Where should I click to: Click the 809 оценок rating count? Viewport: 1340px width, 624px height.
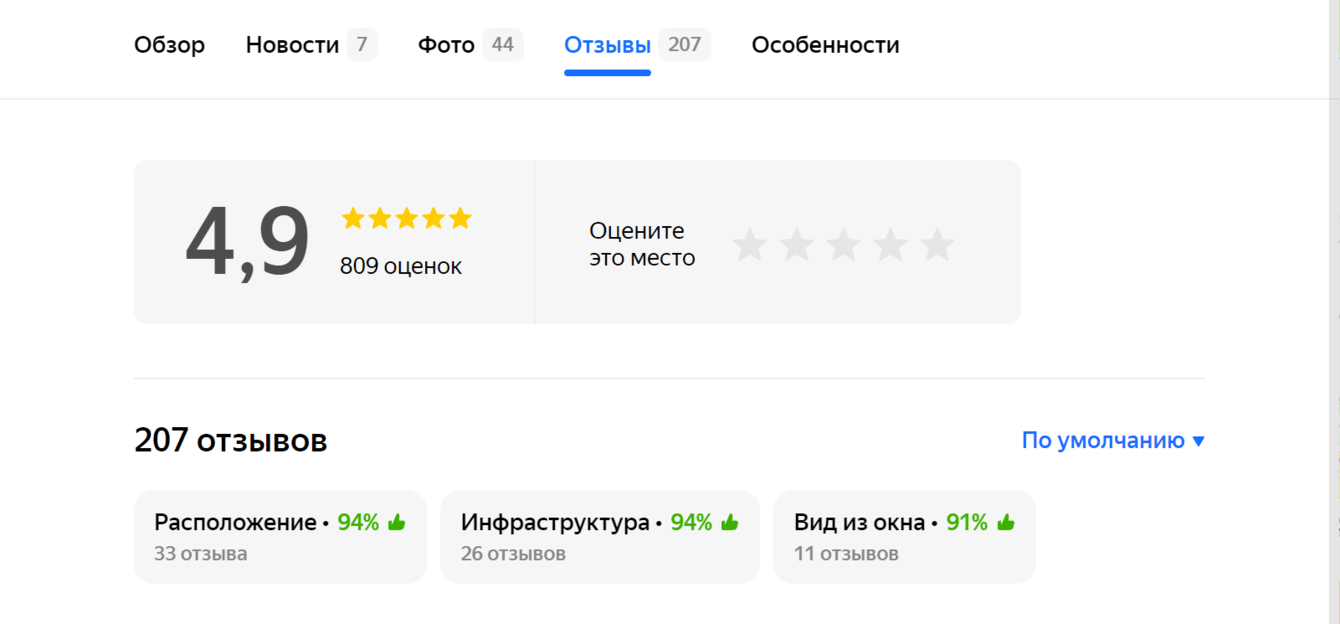pos(401,267)
